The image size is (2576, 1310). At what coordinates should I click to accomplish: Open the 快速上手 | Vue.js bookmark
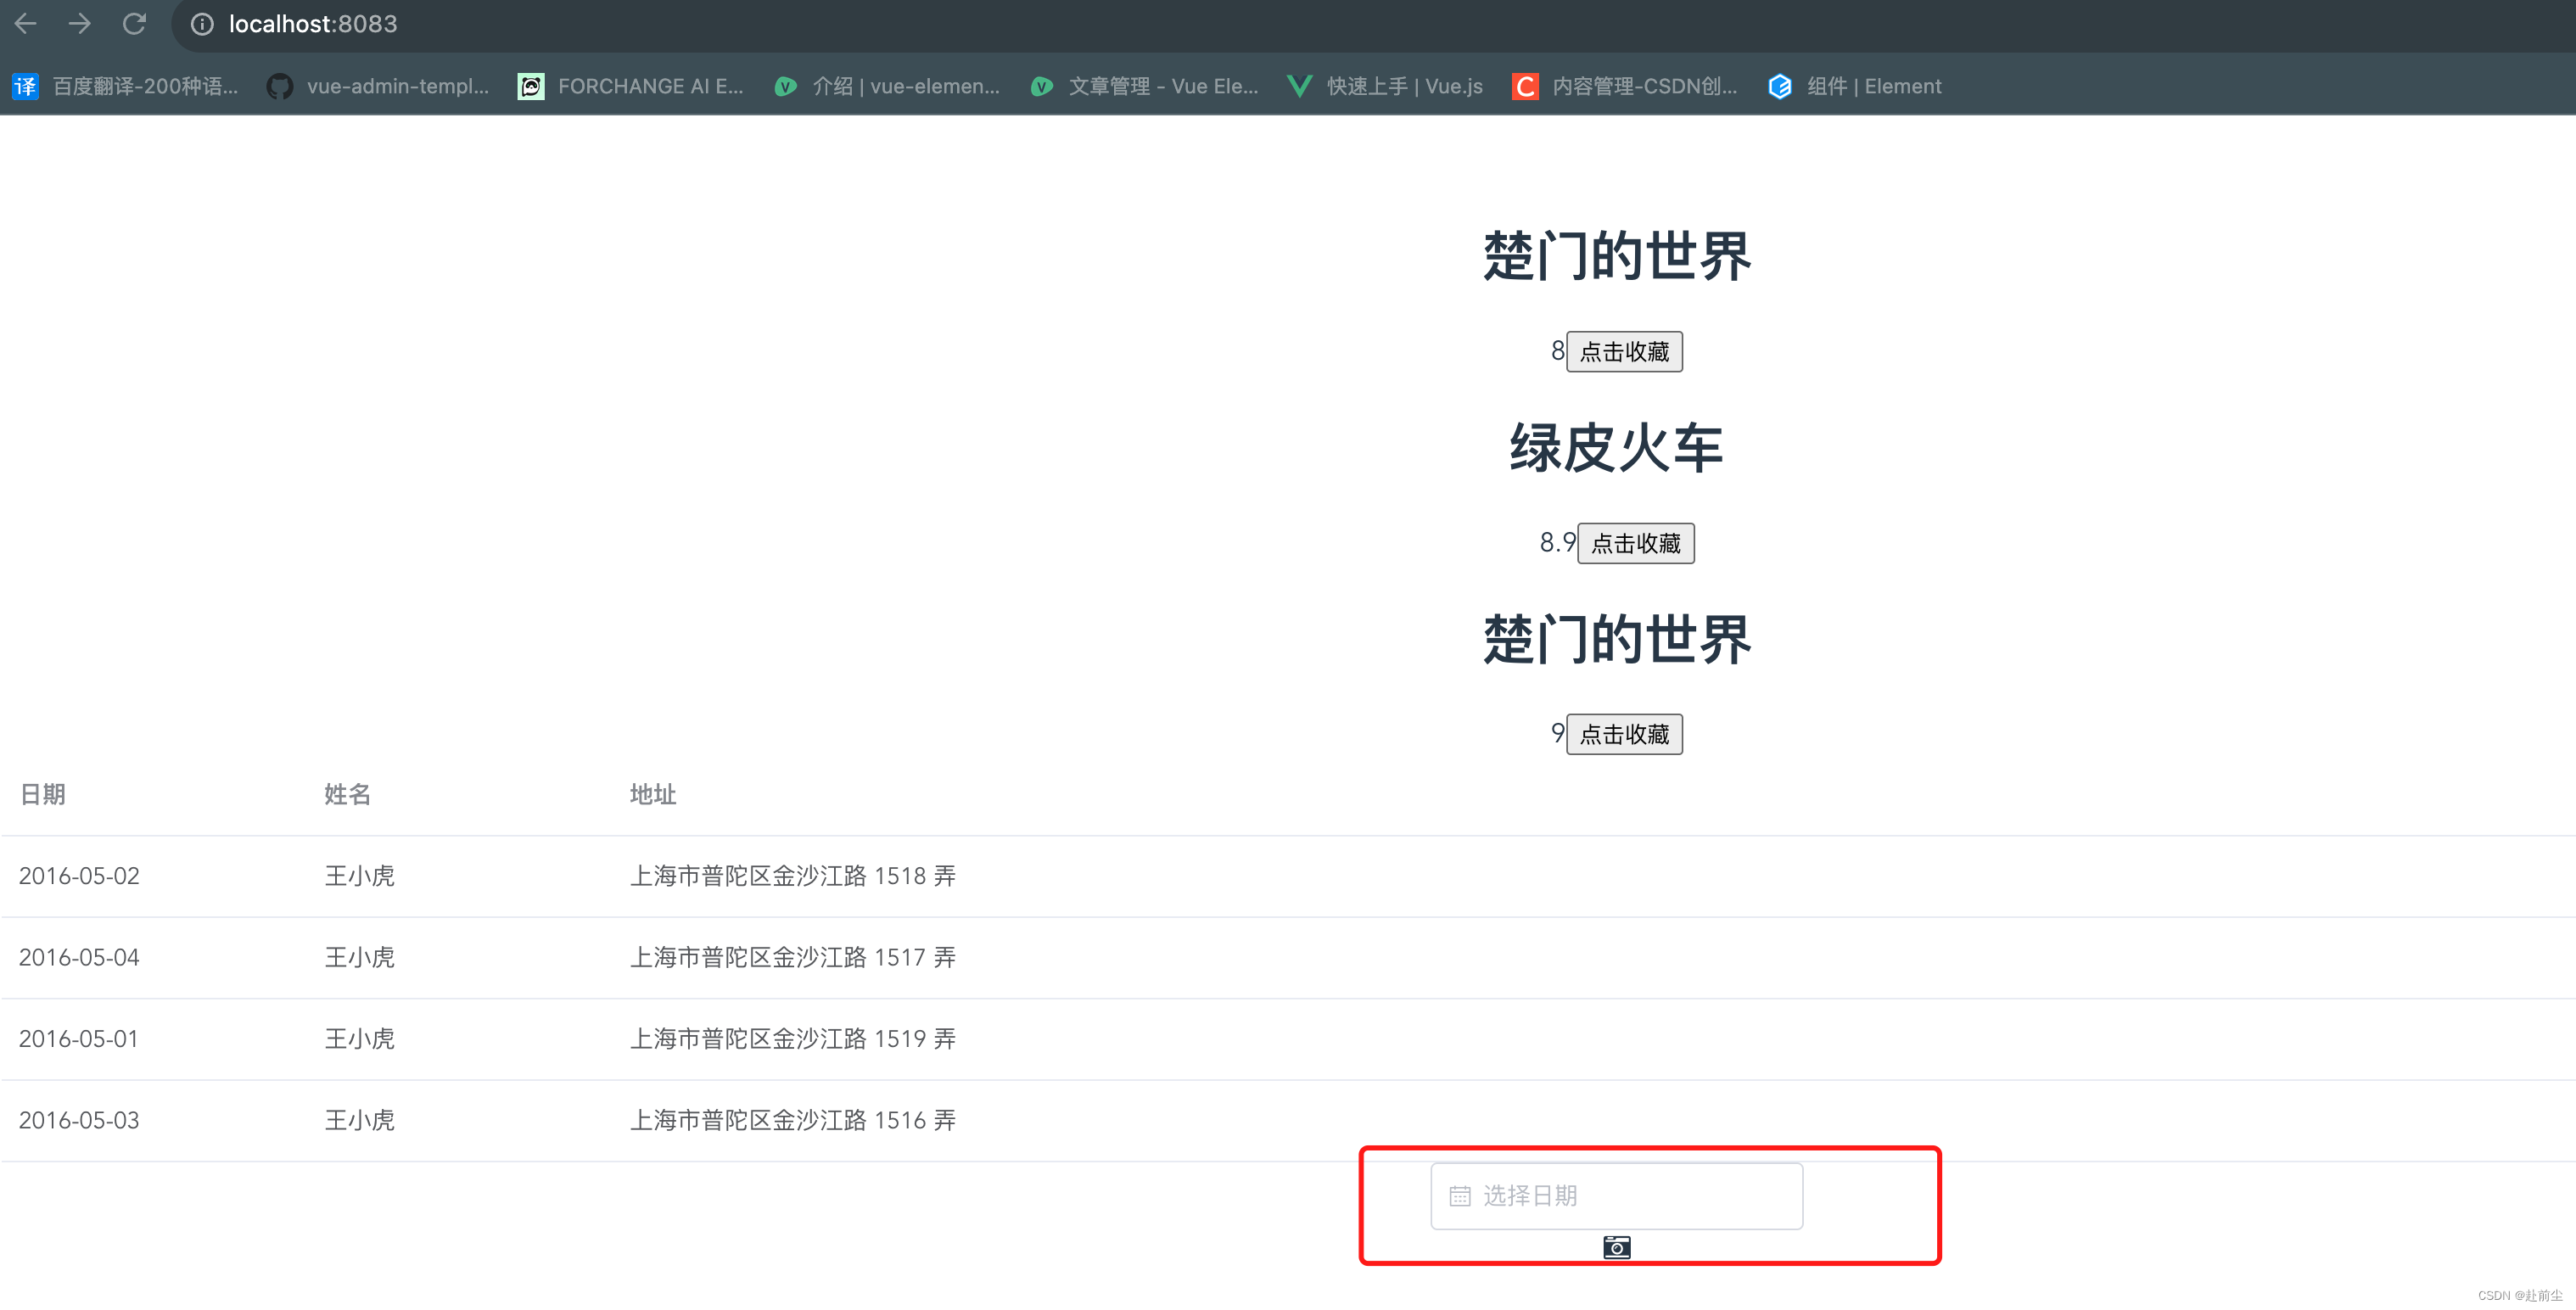click(x=1385, y=86)
